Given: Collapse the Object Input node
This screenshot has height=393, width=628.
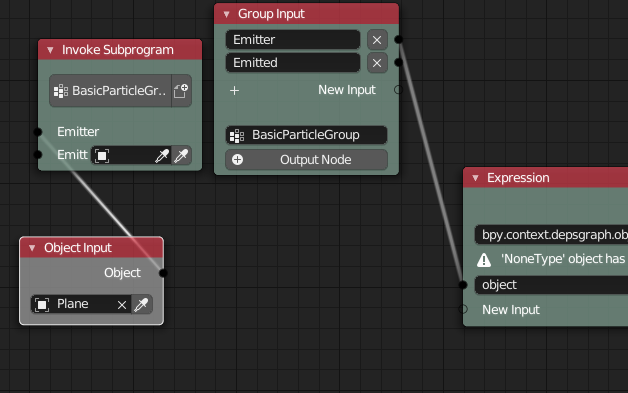Looking at the screenshot, I should 32,248.
